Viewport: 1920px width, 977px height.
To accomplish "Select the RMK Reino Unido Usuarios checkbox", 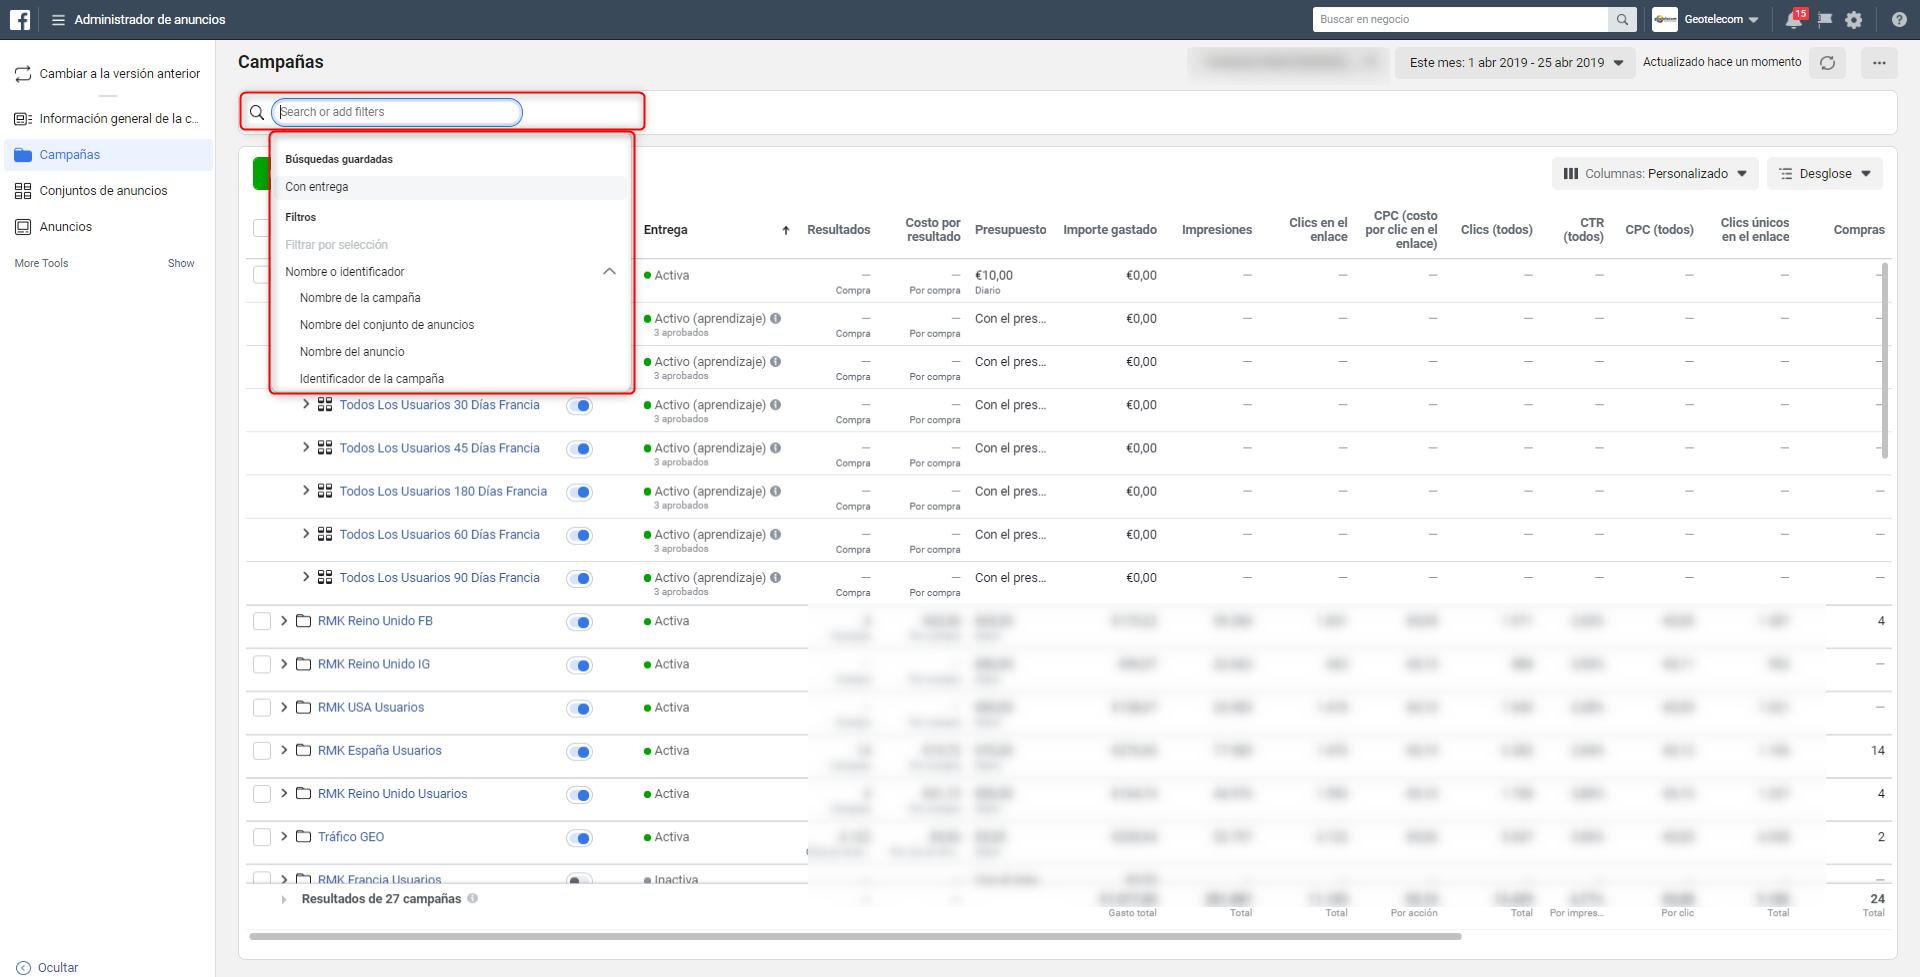I will pyautogui.click(x=262, y=794).
